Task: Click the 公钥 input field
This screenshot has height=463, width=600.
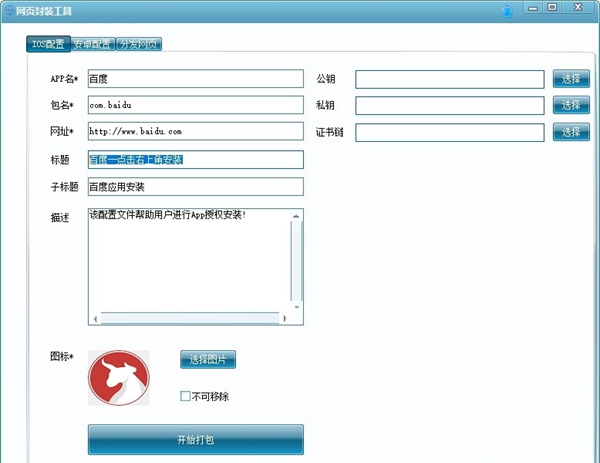Action: click(x=450, y=79)
